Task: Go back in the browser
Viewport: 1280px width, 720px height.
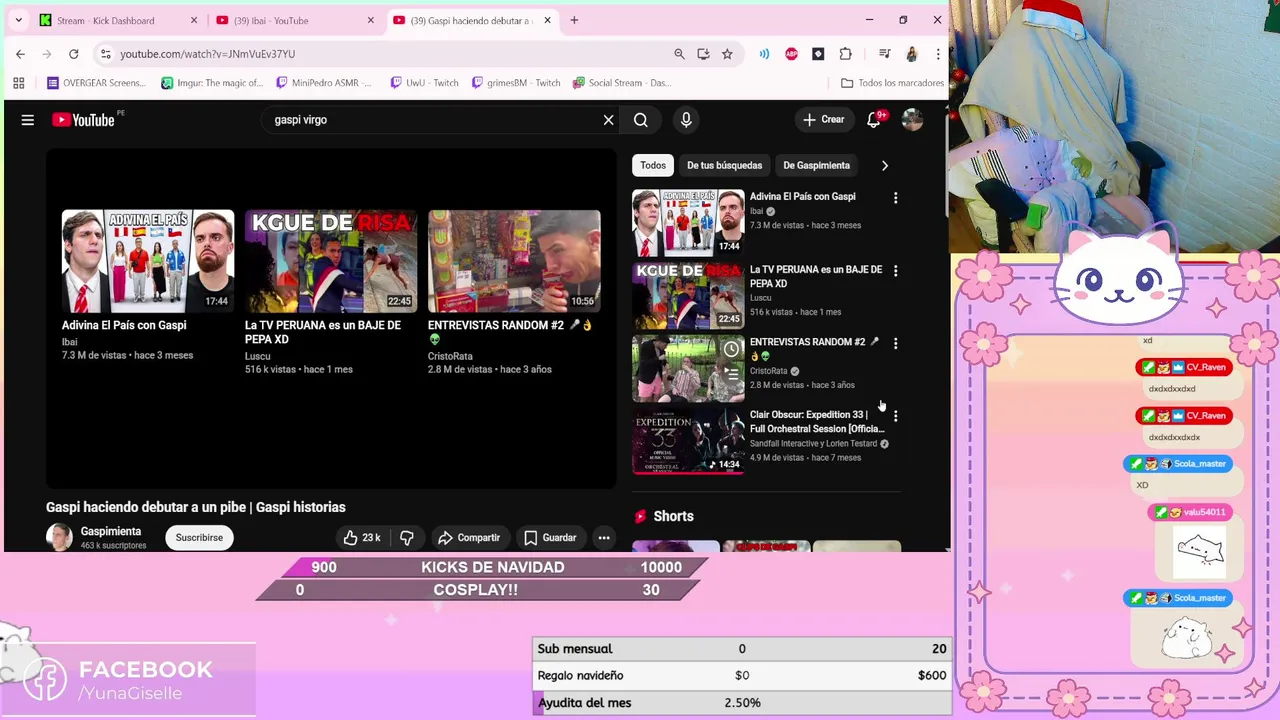Action: point(20,54)
